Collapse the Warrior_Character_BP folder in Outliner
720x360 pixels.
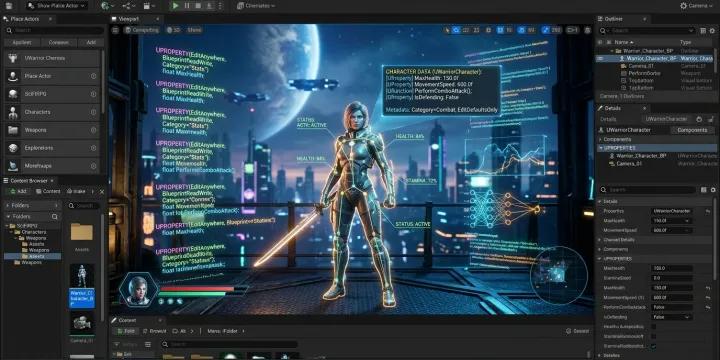(x=612, y=51)
